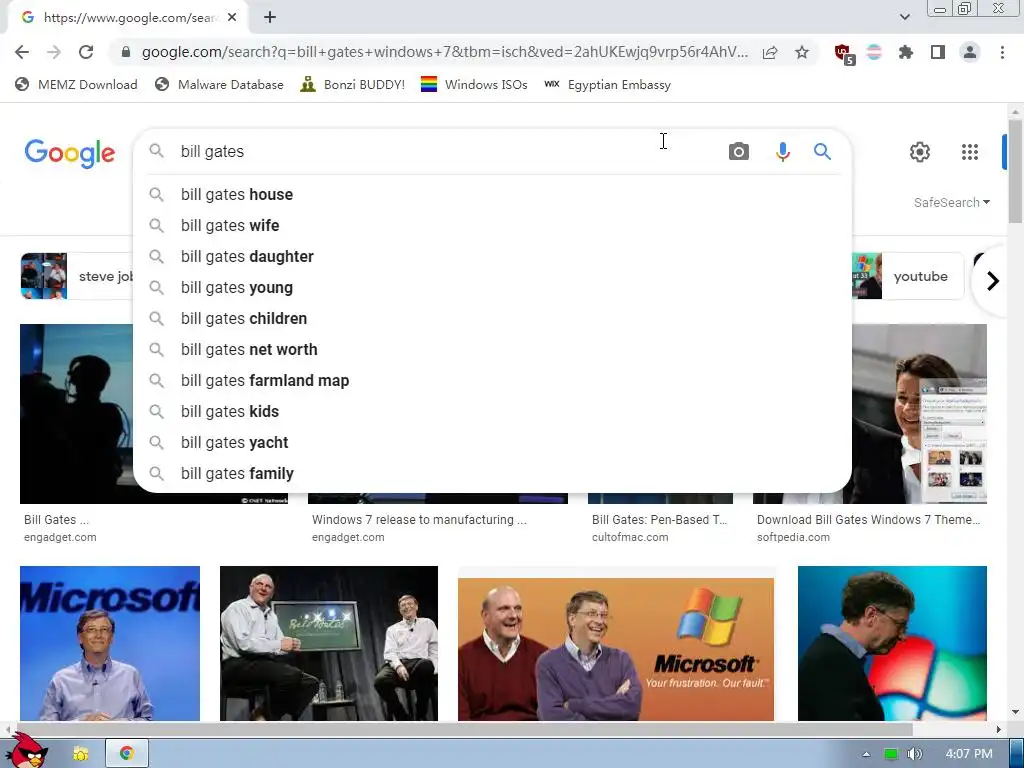
Task: Open the Bill Gates: Pen-Based result title
Action: pyautogui.click(x=660, y=520)
